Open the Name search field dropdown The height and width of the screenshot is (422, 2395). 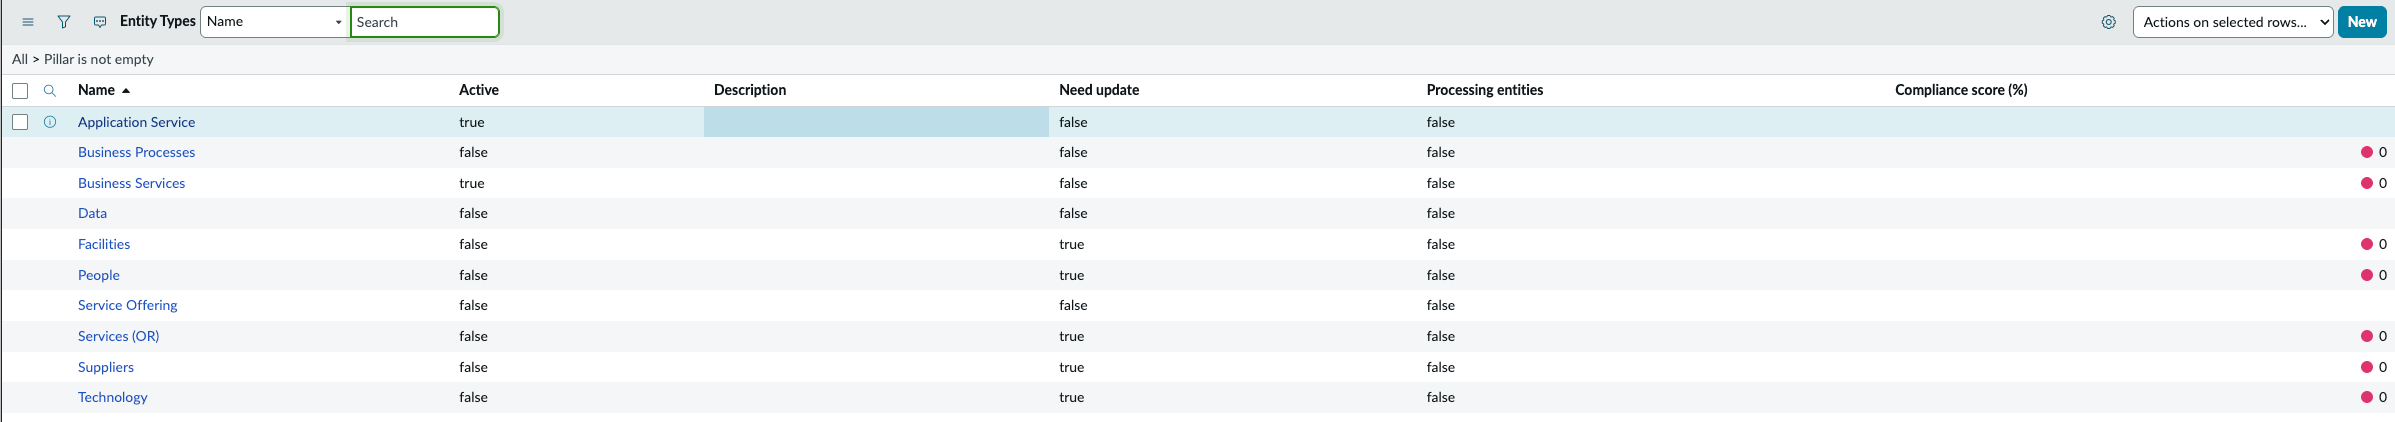275,22
